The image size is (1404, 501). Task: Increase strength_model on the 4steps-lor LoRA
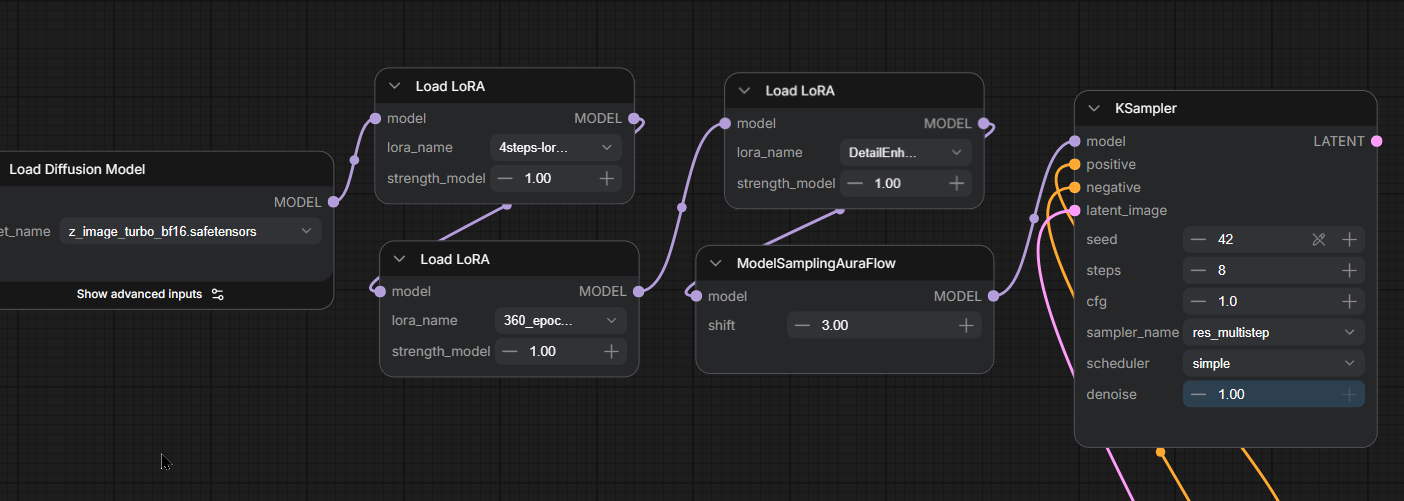(606, 178)
